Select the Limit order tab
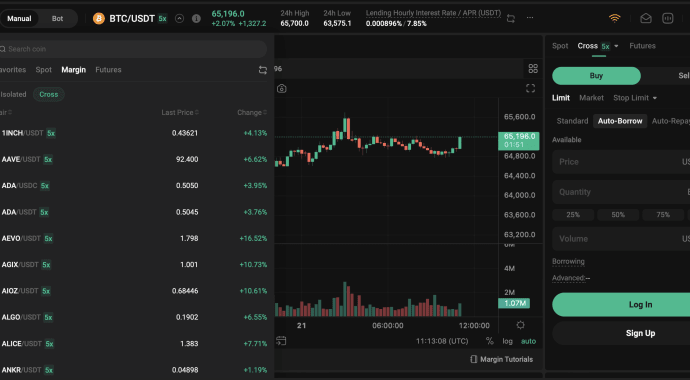 [561, 98]
